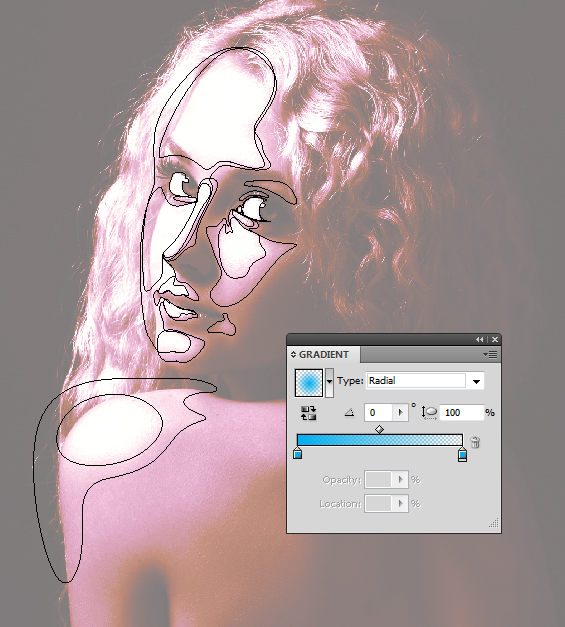Click the Type field showing Radial

pos(416,381)
